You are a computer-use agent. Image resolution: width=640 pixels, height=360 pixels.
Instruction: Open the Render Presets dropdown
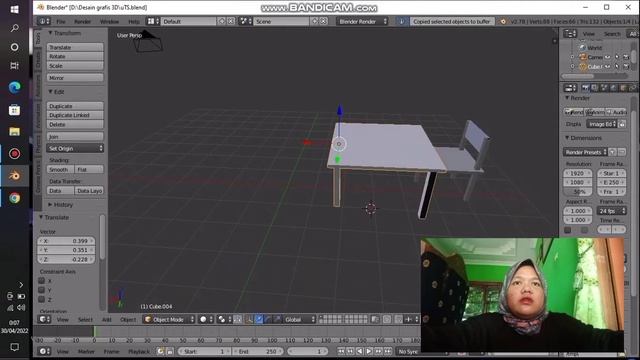(585, 152)
